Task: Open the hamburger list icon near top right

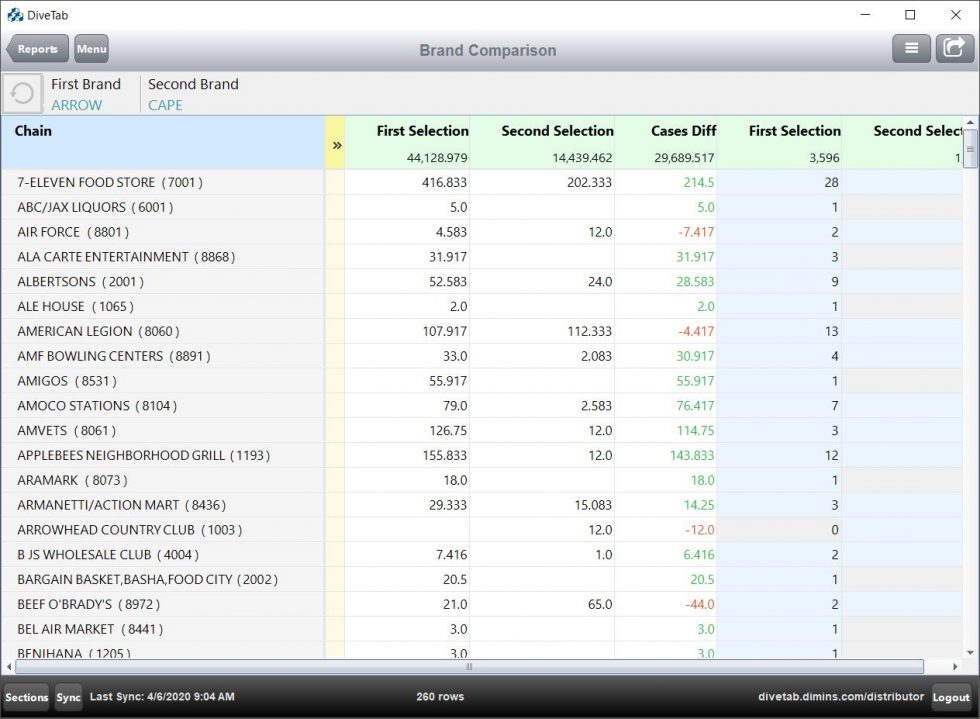Action: pos(911,48)
